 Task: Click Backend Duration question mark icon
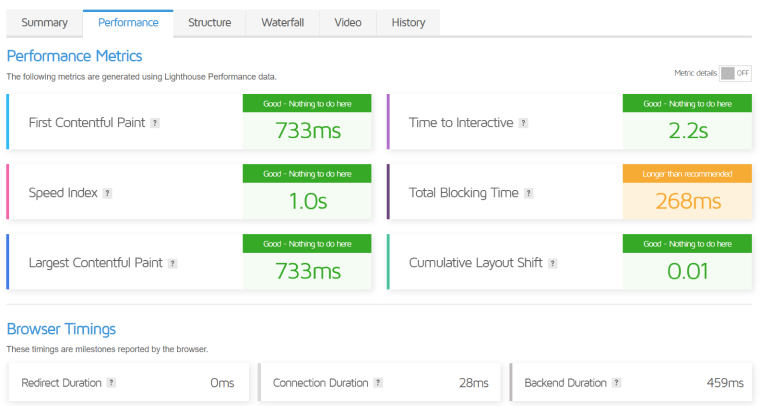616,383
